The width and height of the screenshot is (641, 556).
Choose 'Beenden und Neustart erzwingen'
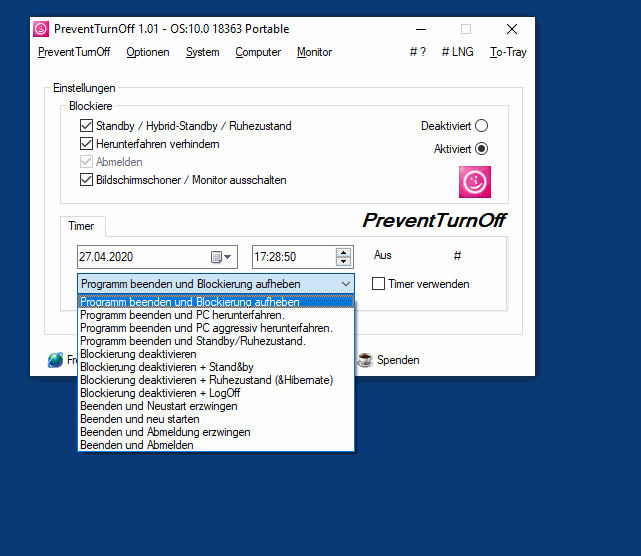coord(216,406)
